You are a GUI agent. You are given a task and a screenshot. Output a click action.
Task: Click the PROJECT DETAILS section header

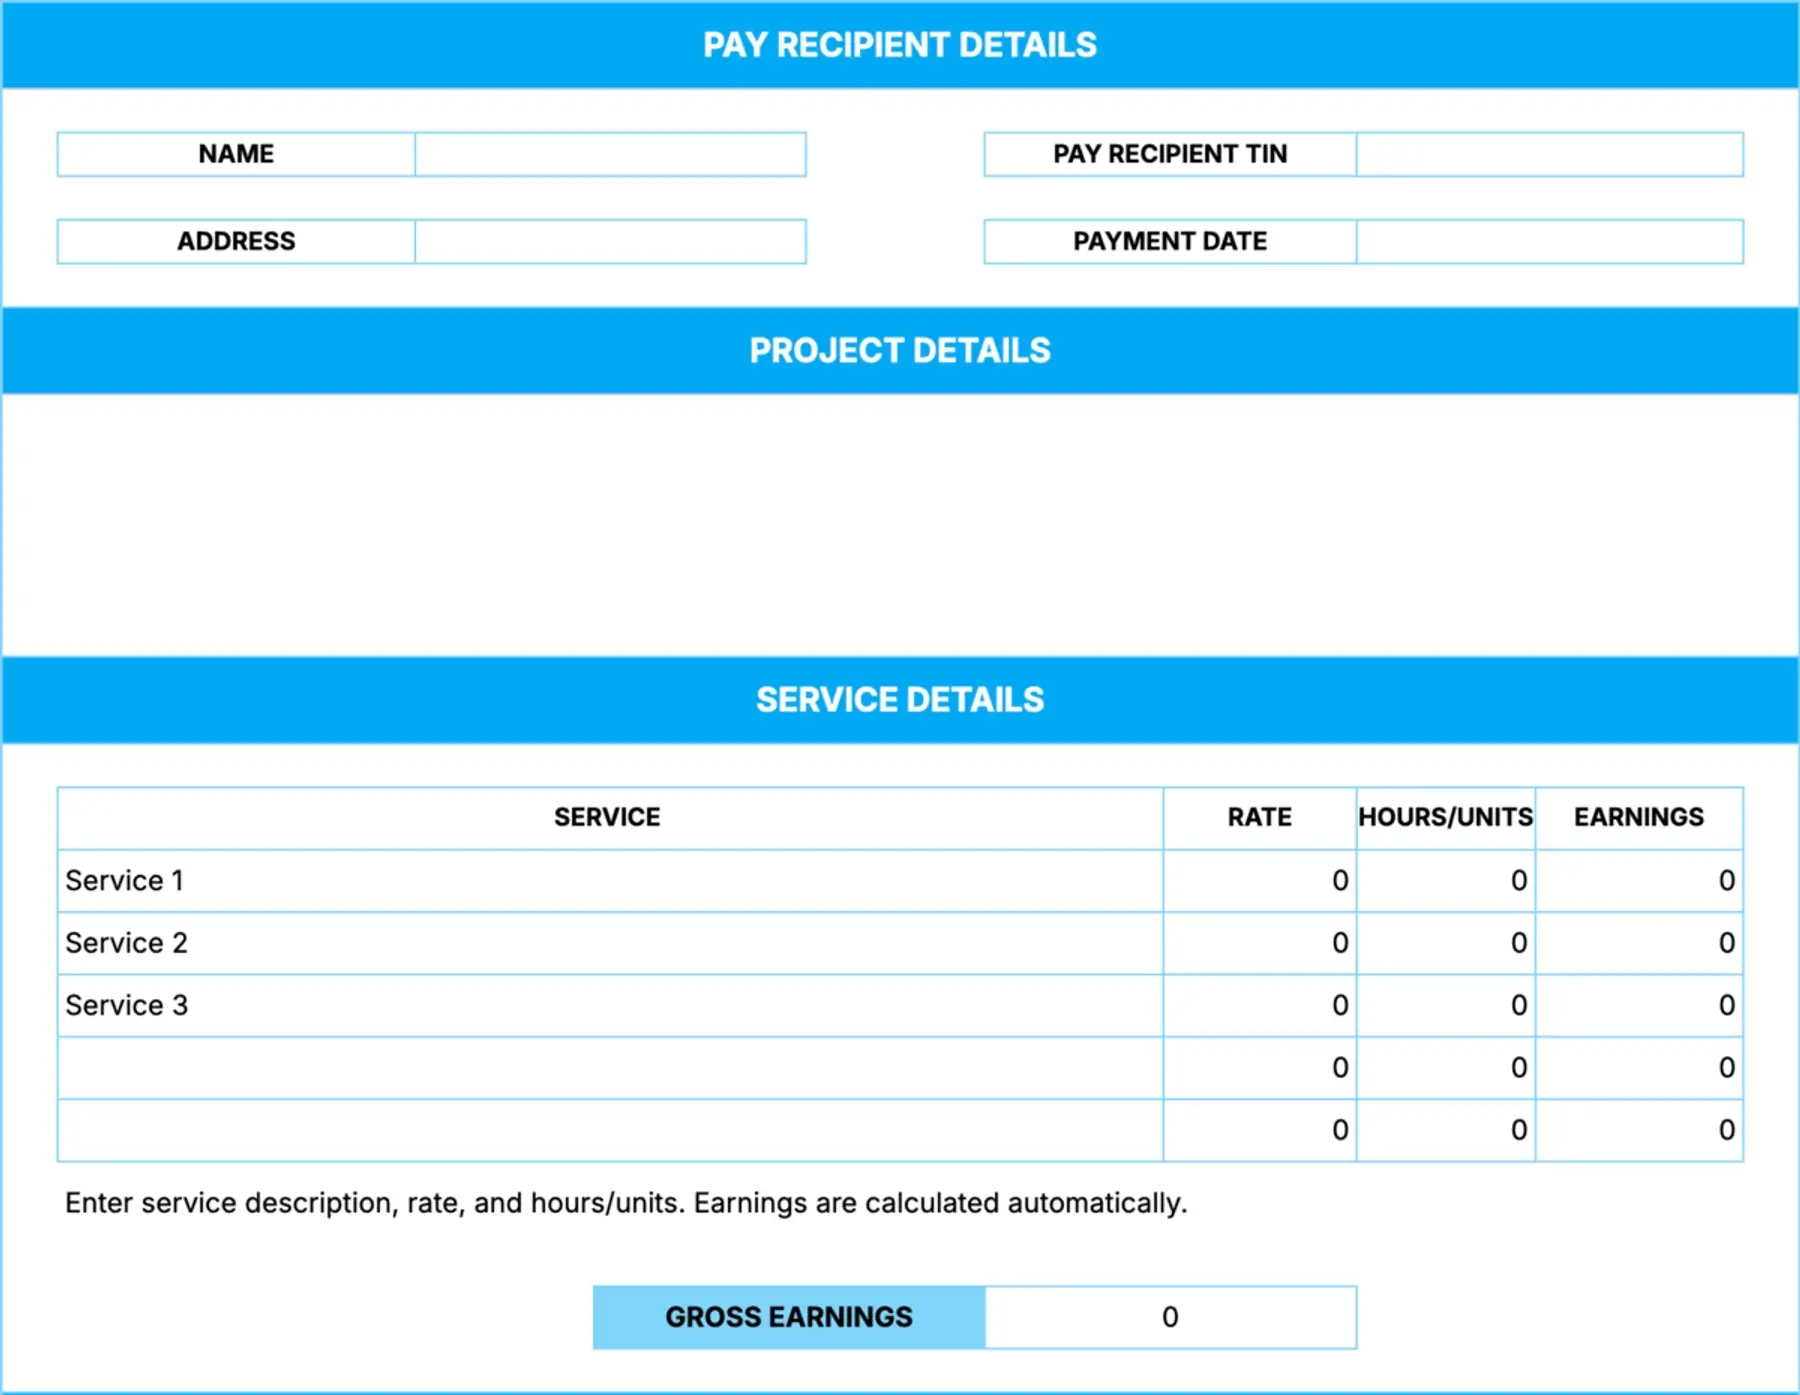pos(900,351)
